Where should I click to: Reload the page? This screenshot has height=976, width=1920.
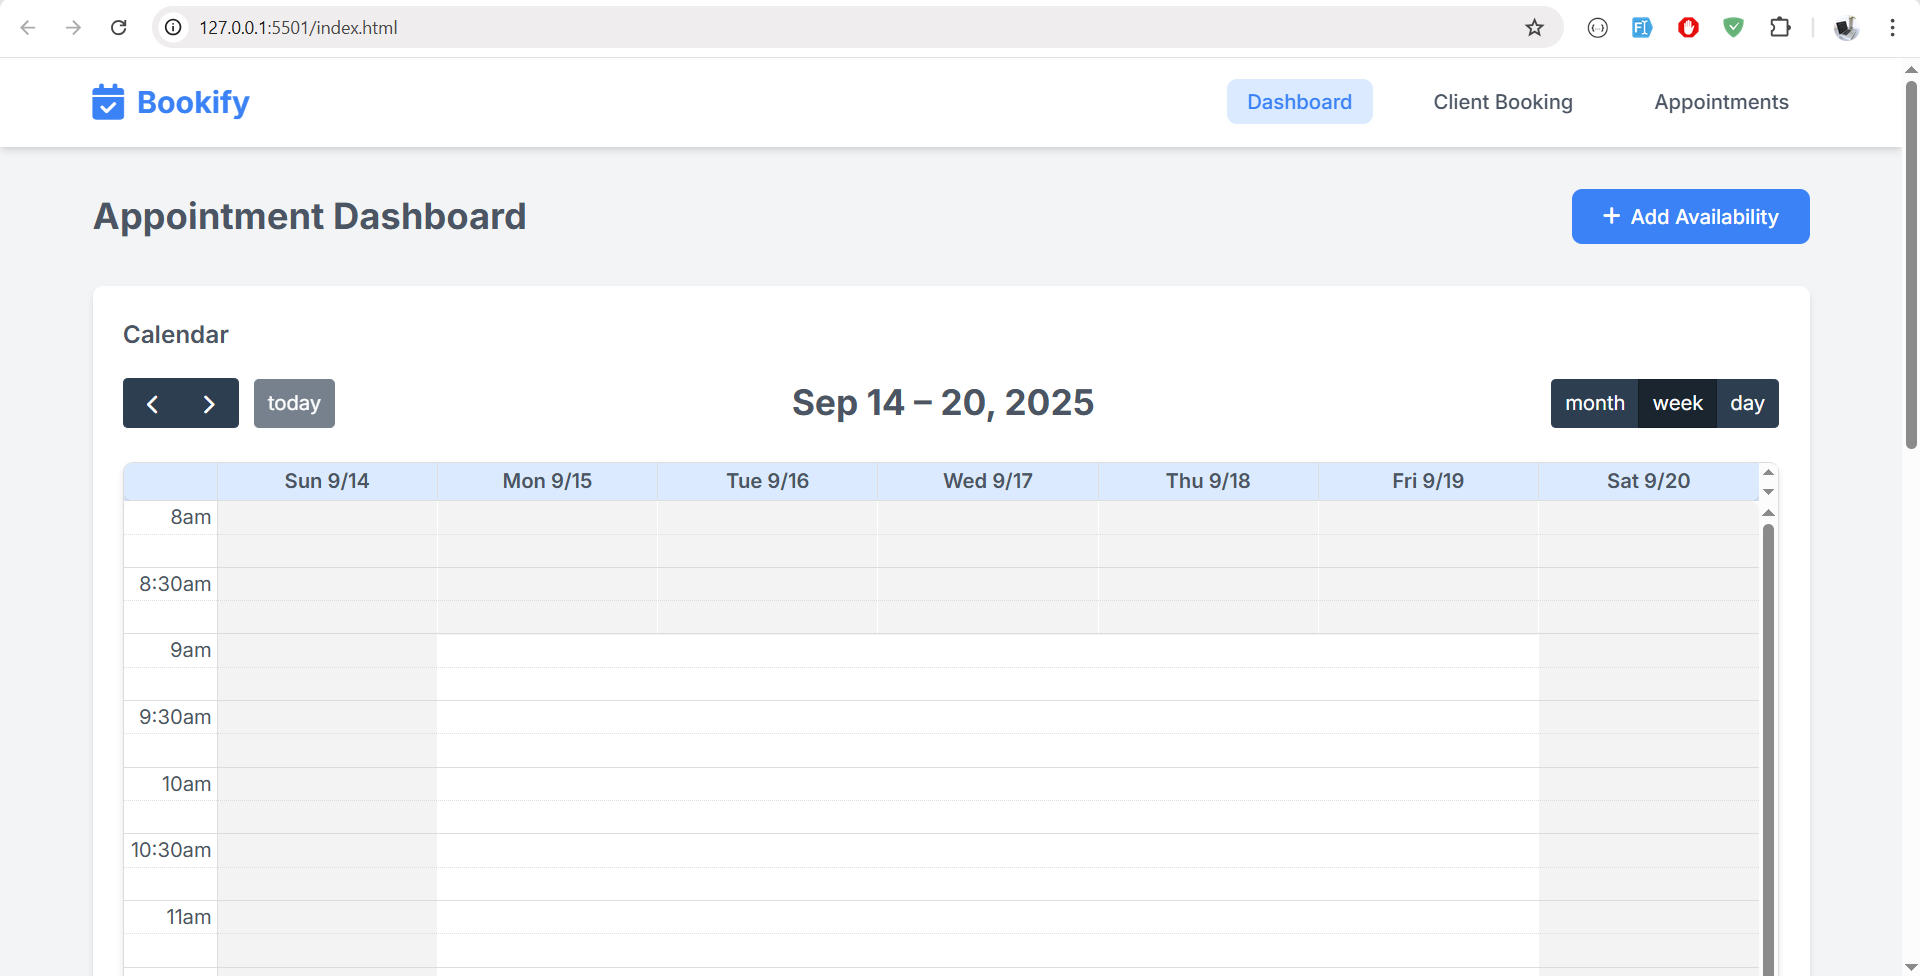click(x=119, y=28)
